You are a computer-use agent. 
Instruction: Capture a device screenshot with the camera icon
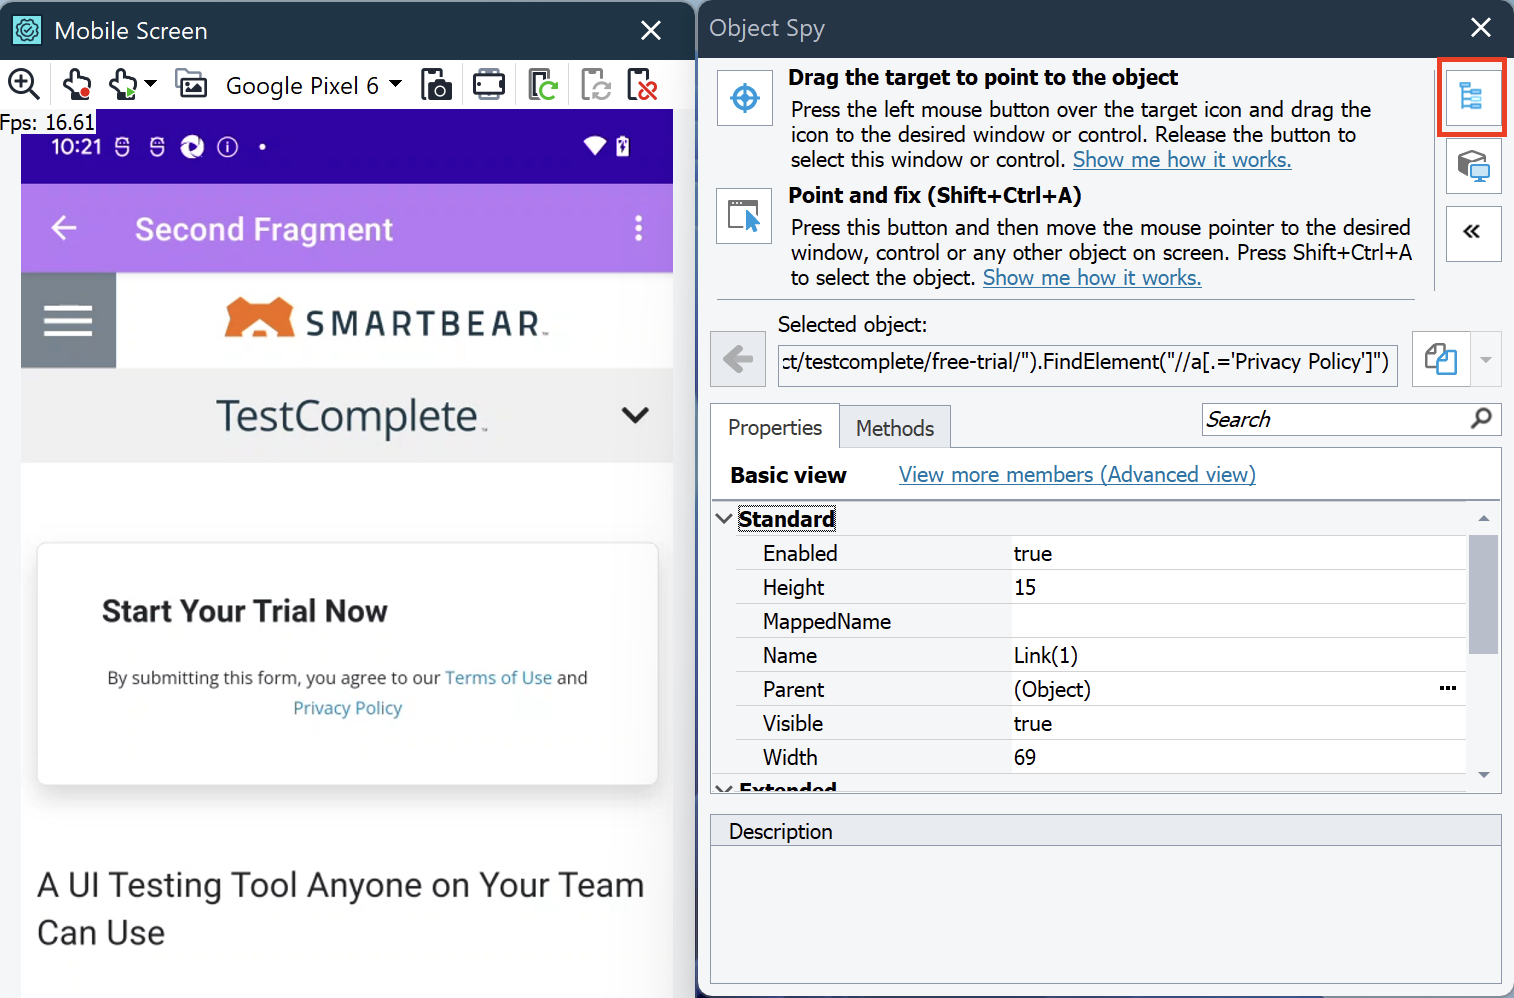(436, 85)
